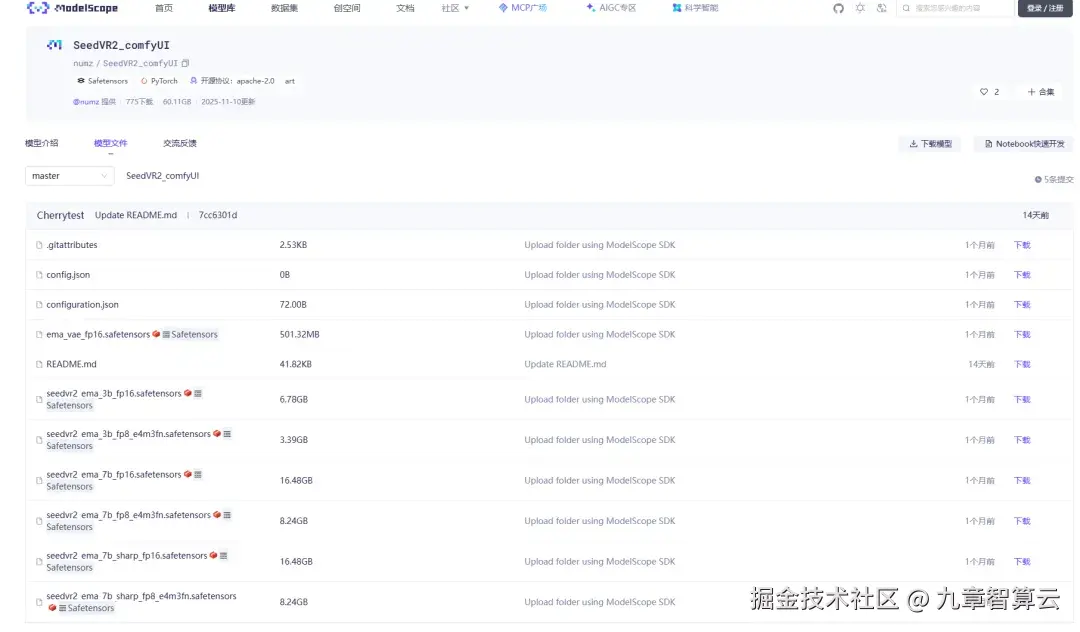Open 文档 in top navigation

[405, 8]
